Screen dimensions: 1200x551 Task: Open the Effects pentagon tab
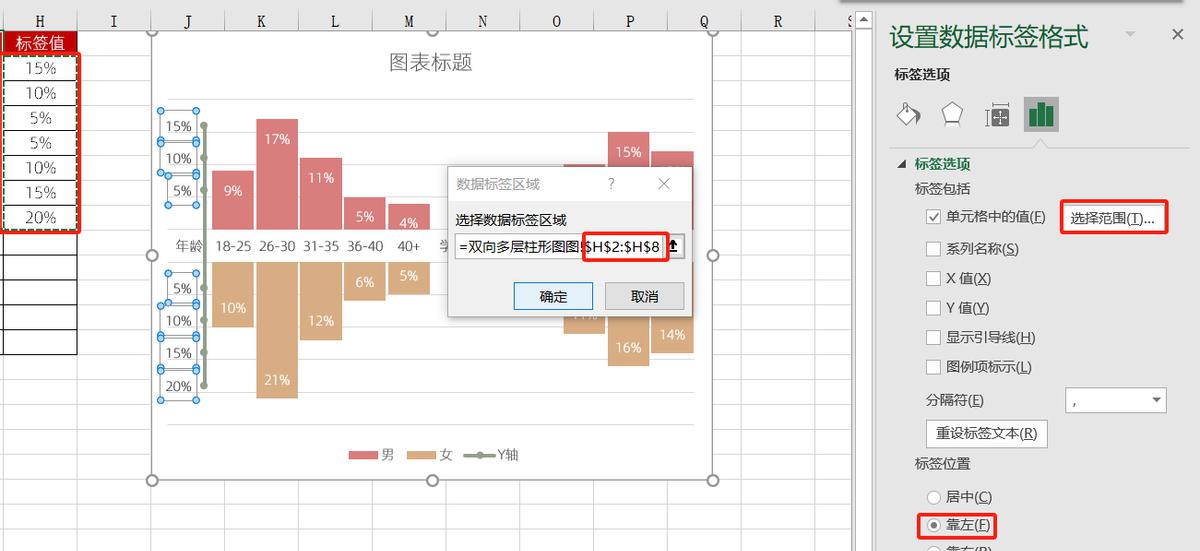coord(952,115)
